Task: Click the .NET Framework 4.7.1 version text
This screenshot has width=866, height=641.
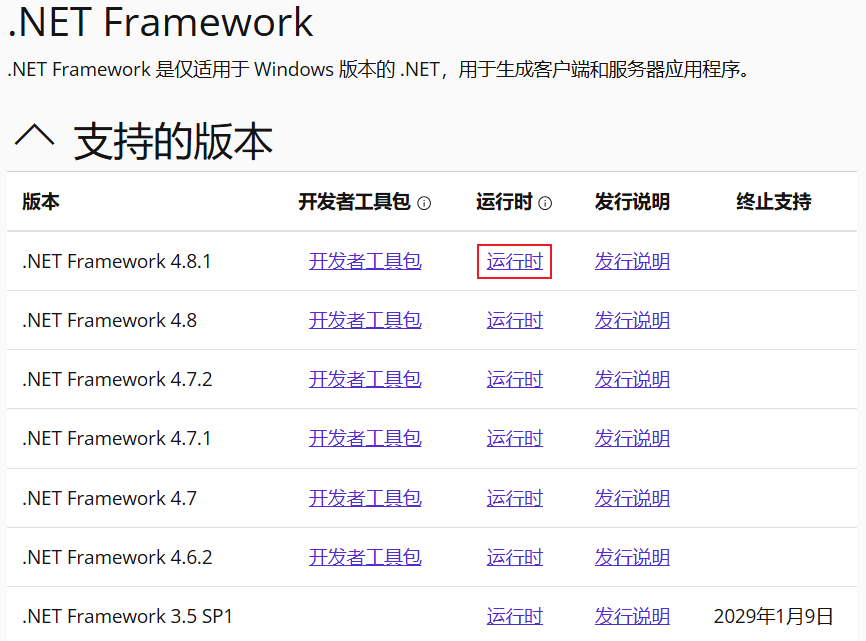Action: (117, 438)
